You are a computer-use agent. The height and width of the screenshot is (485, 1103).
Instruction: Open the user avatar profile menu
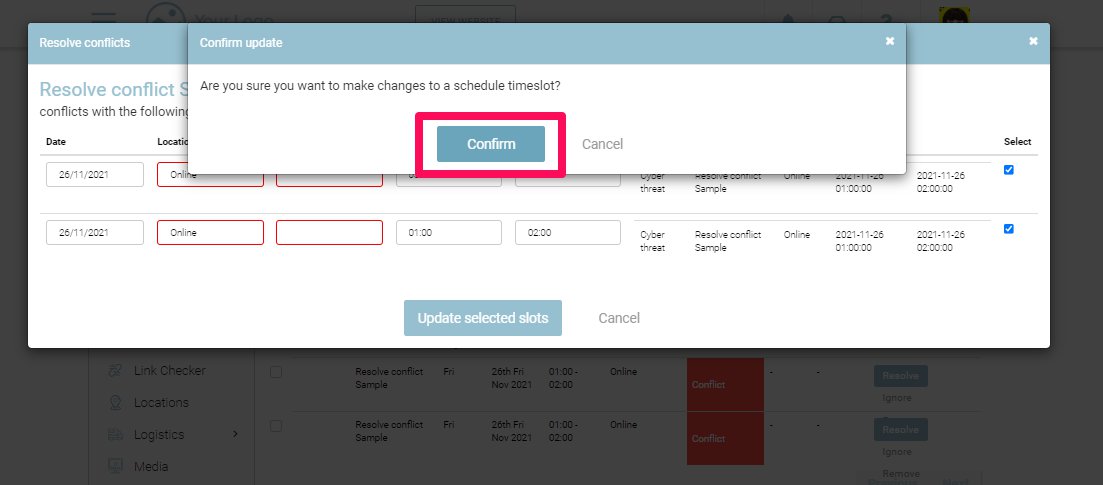954,18
